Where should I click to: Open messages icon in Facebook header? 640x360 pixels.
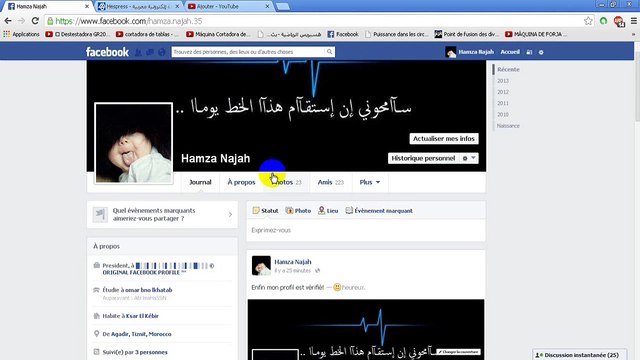click(x=150, y=52)
